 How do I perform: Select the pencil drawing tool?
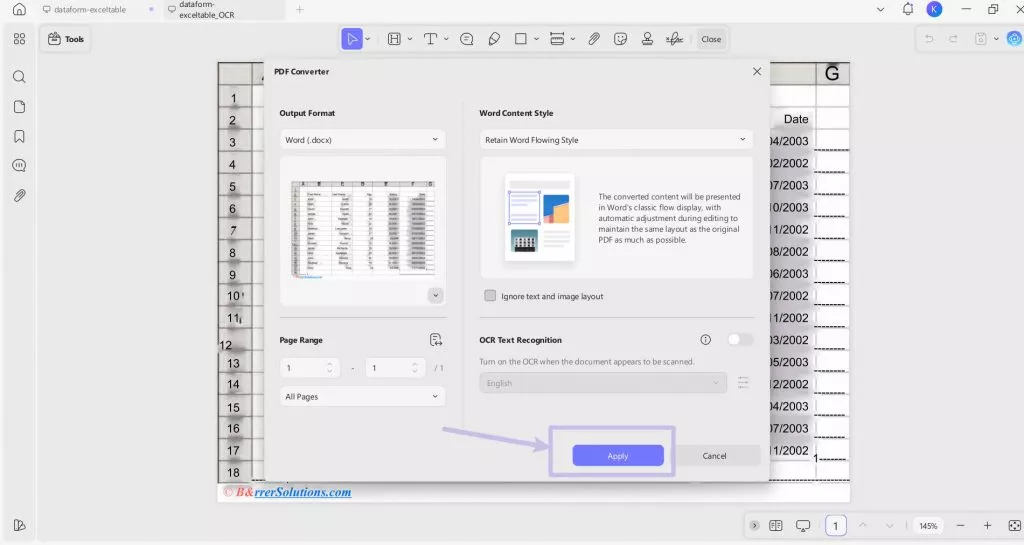(x=494, y=39)
